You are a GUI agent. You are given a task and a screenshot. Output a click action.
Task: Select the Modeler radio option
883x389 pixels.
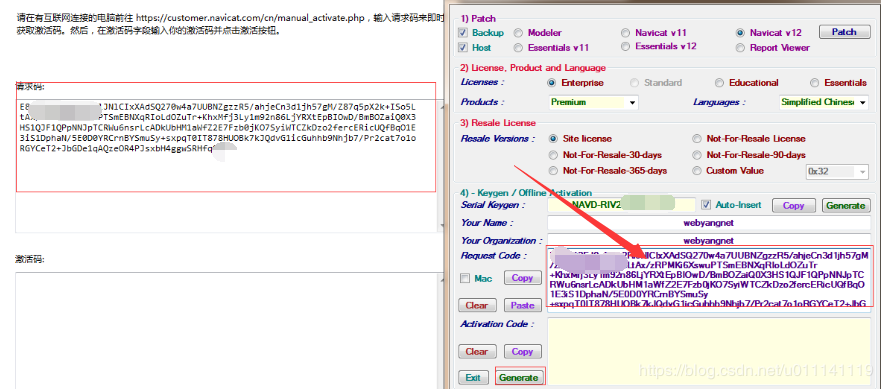(x=518, y=33)
